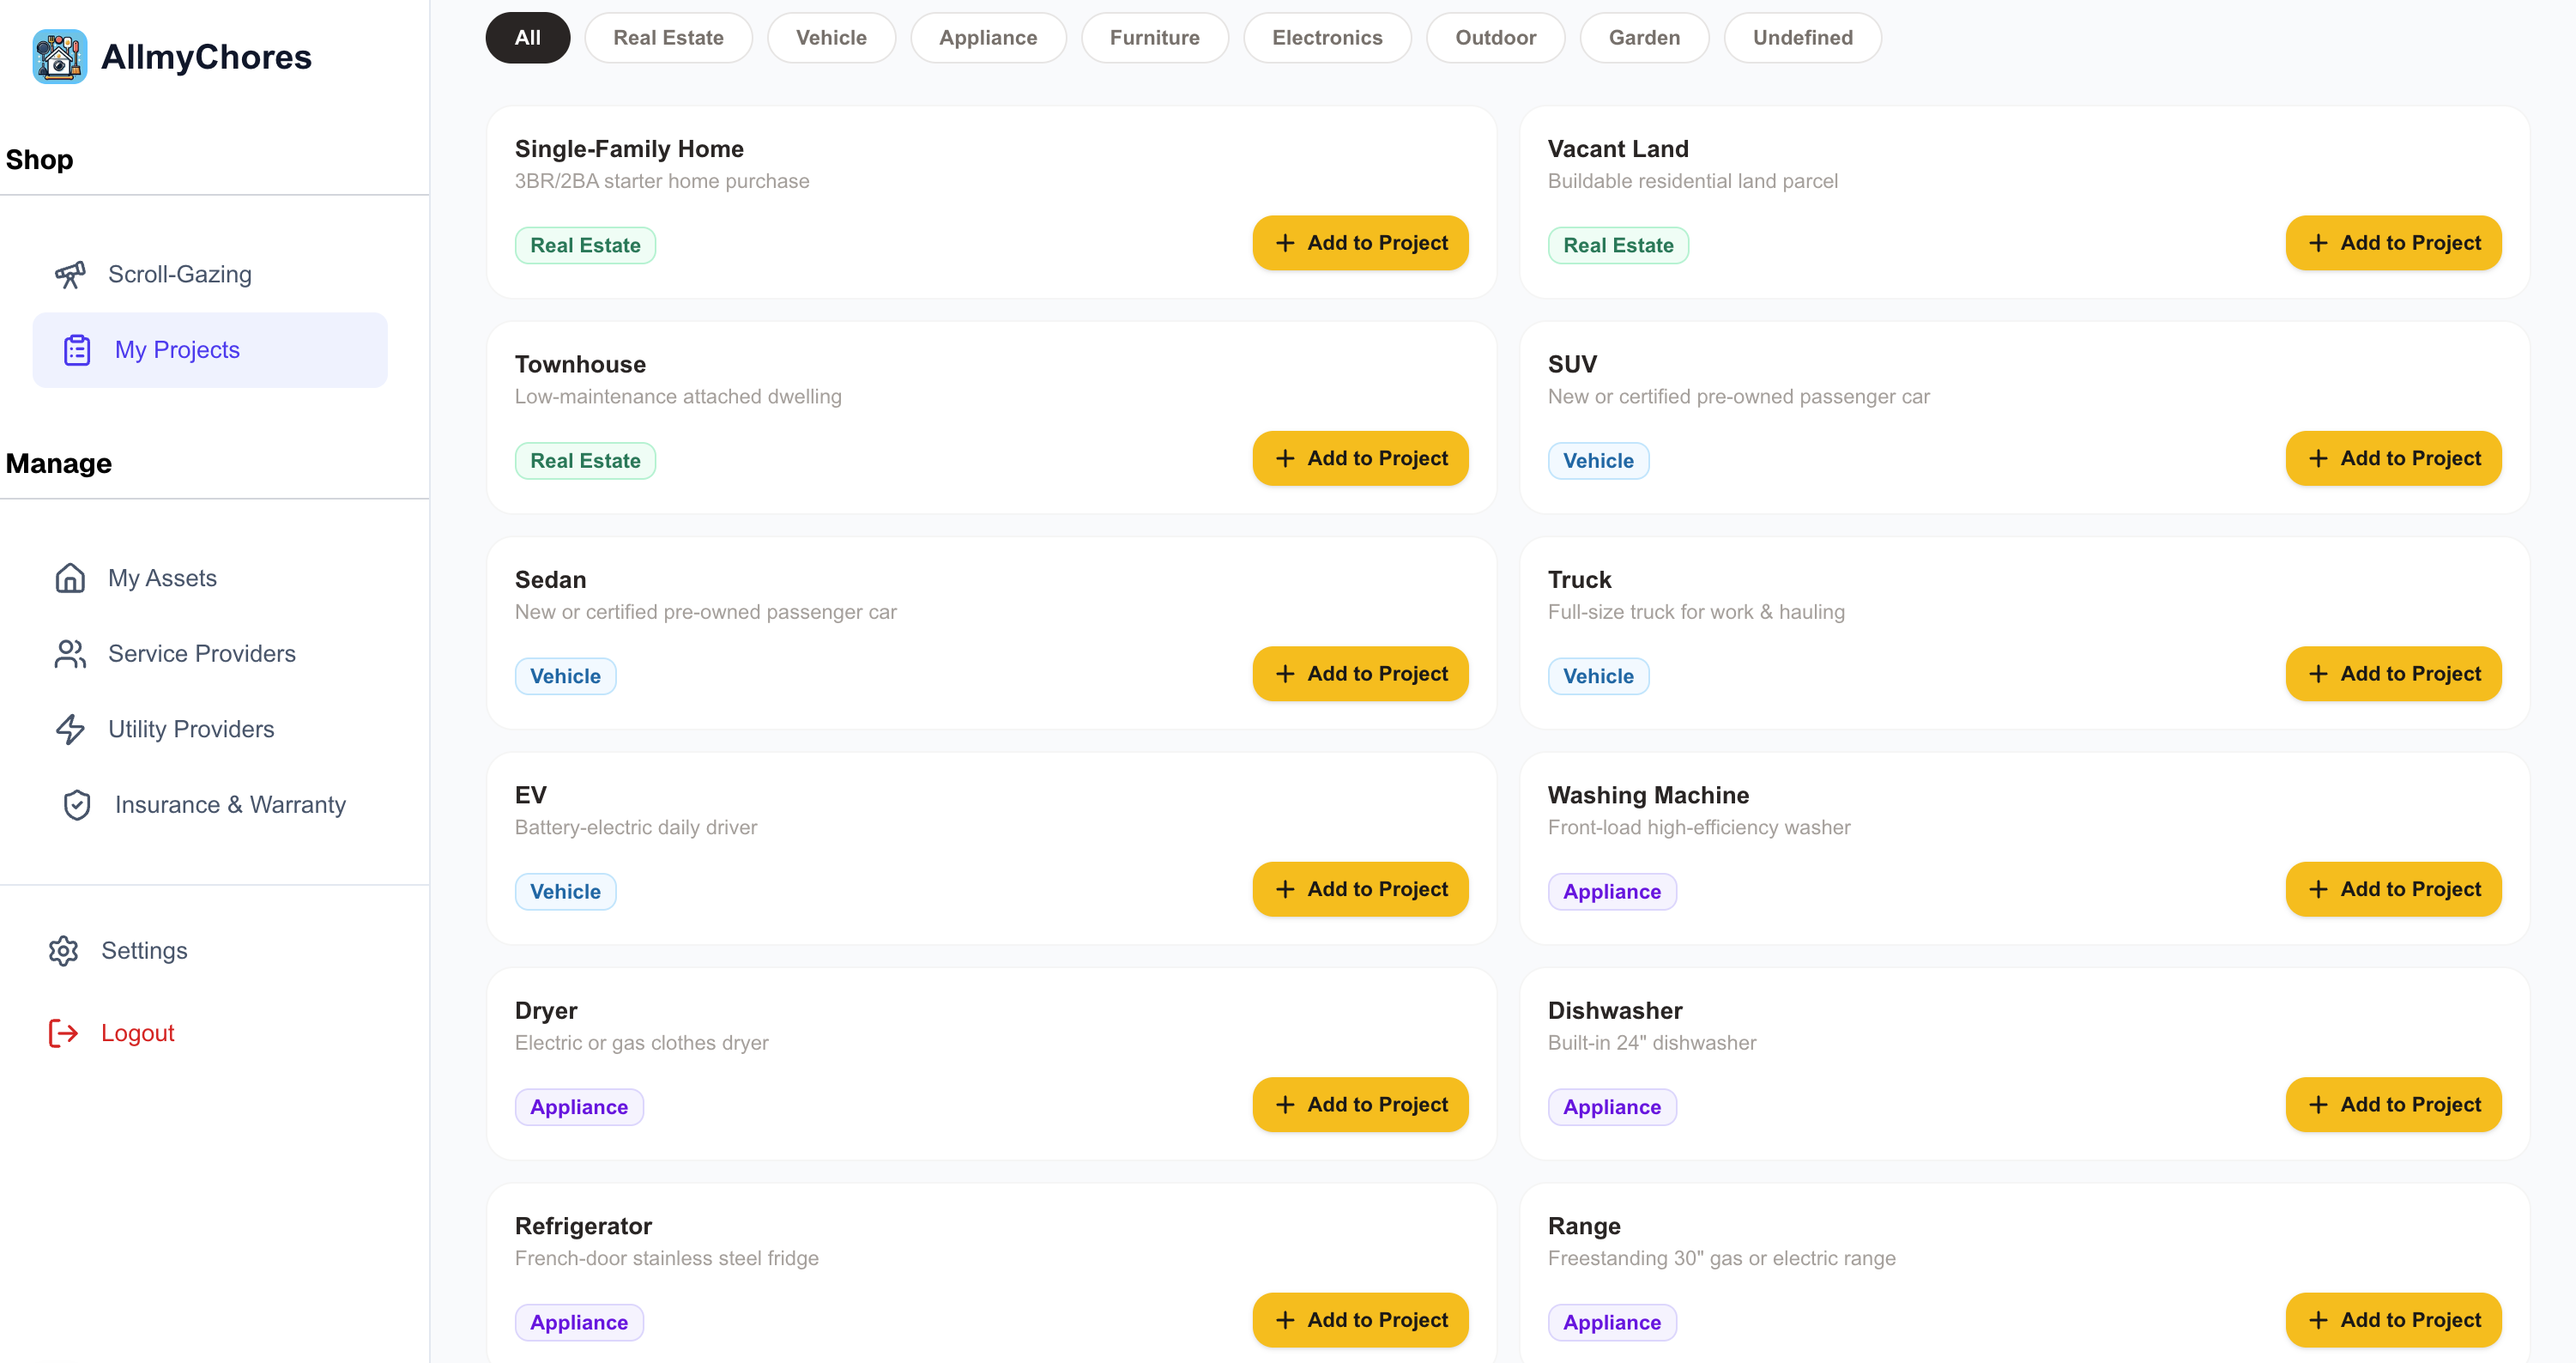The height and width of the screenshot is (1363, 2576).
Task: Click plus icon on Single-Family Home card
Action: [1285, 243]
